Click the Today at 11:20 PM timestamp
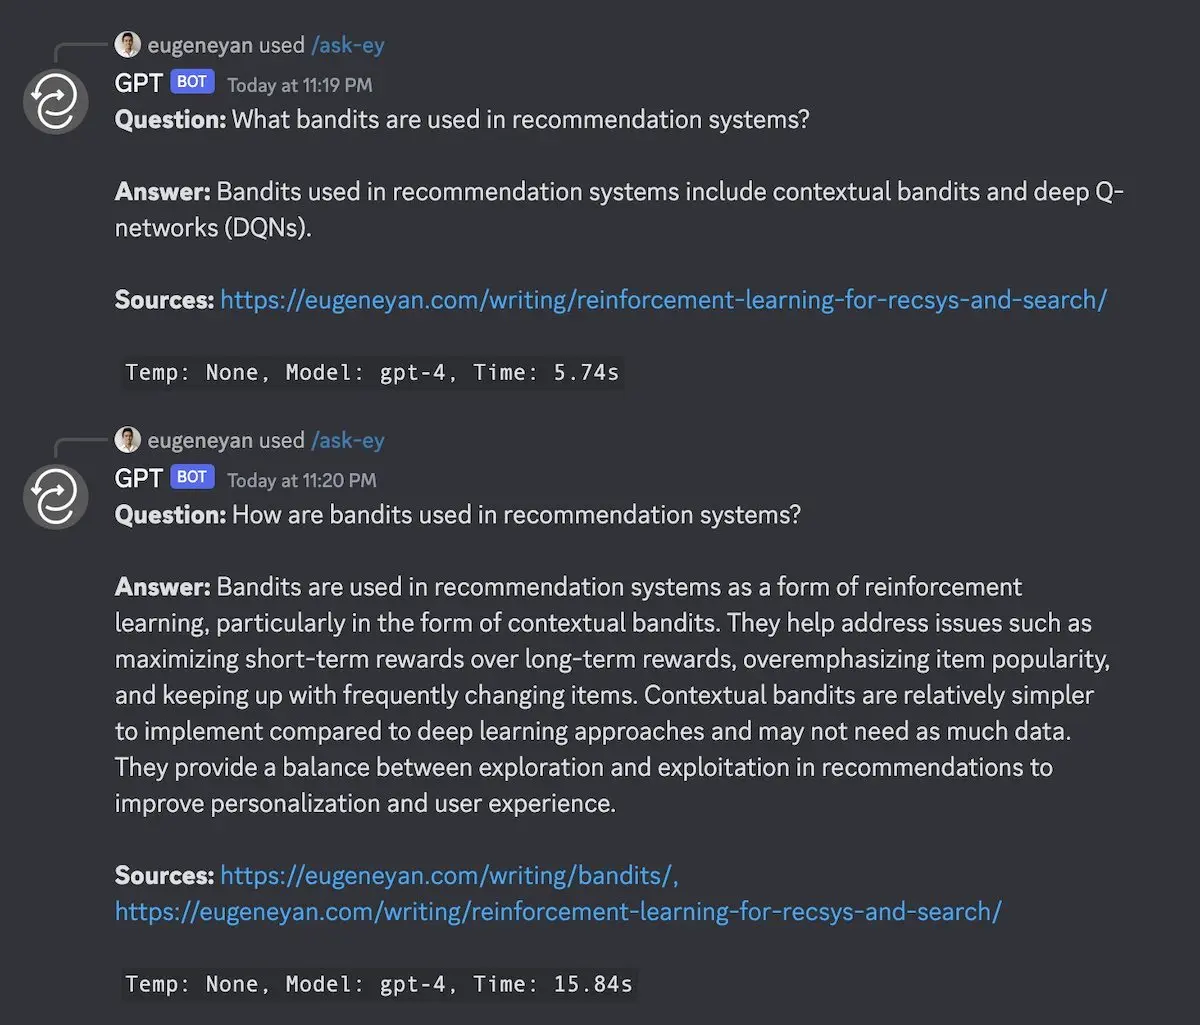 click(302, 480)
